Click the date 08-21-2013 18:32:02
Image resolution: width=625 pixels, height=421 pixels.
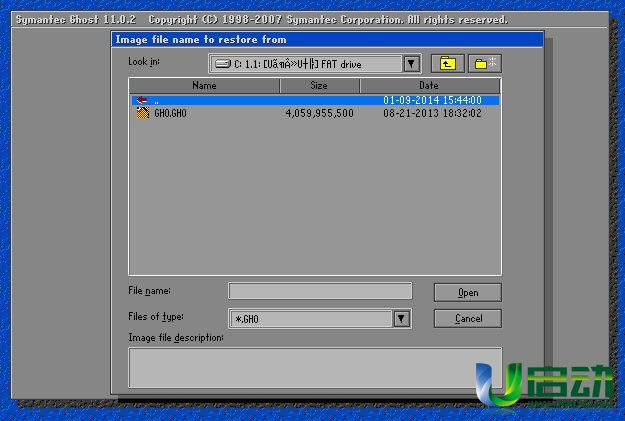(432, 114)
